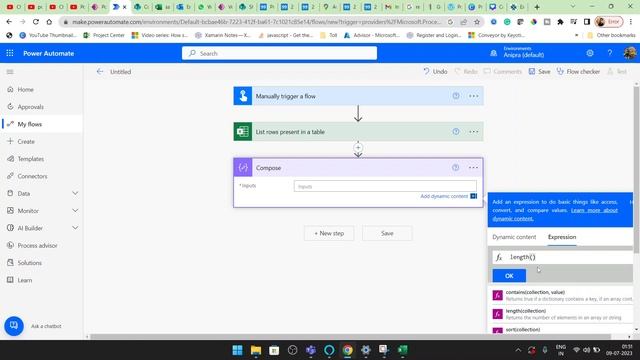Open Microsoft Teams from the taskbar
Viewport: 640px width, 360px height.
(311, 350)
